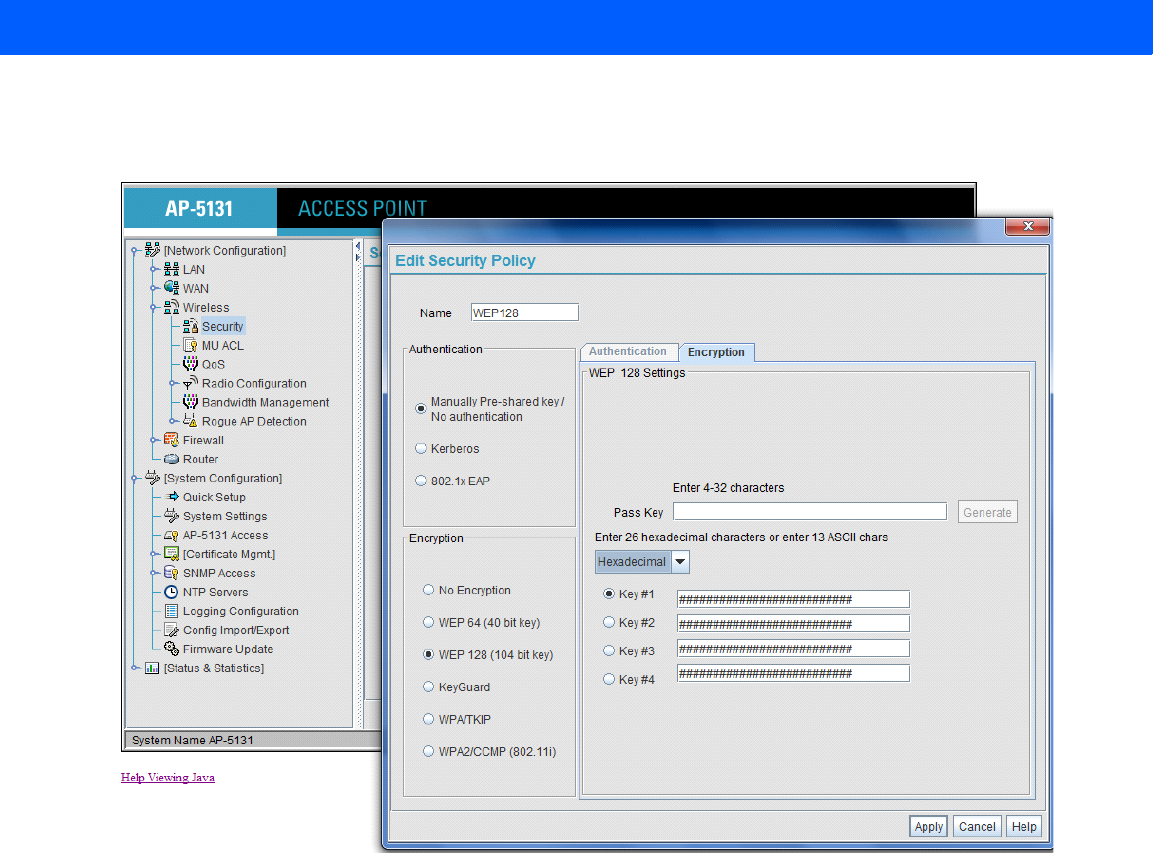Click the Firewall icon
1153x853 pixels.
tap(171, 440)
